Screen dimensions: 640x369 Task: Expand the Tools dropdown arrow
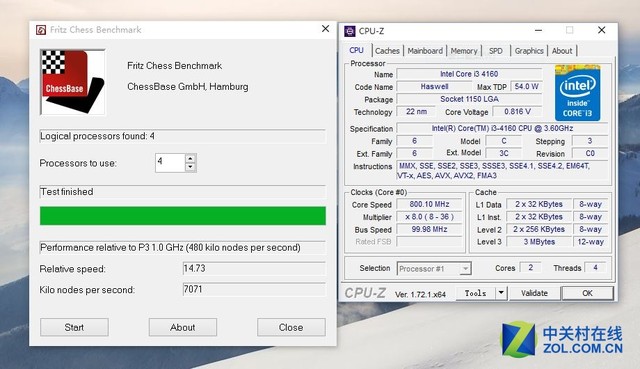501,293
